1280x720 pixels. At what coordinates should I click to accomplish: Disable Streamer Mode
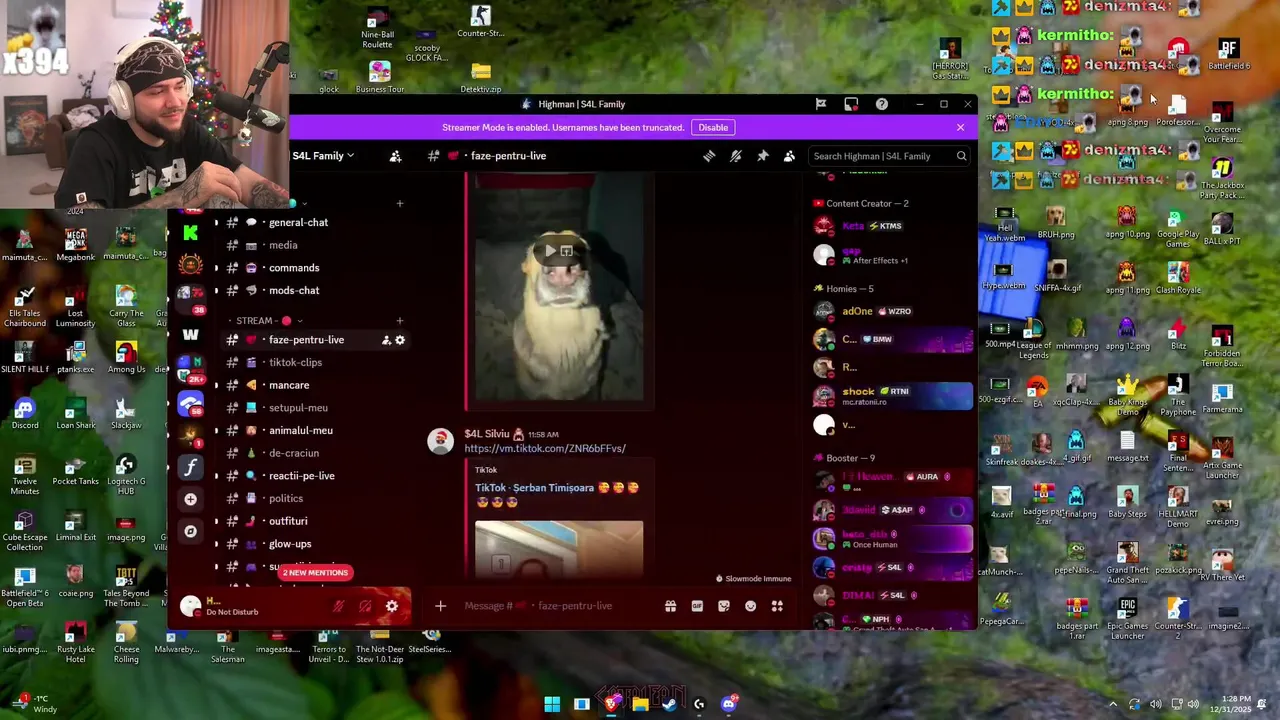713,128
